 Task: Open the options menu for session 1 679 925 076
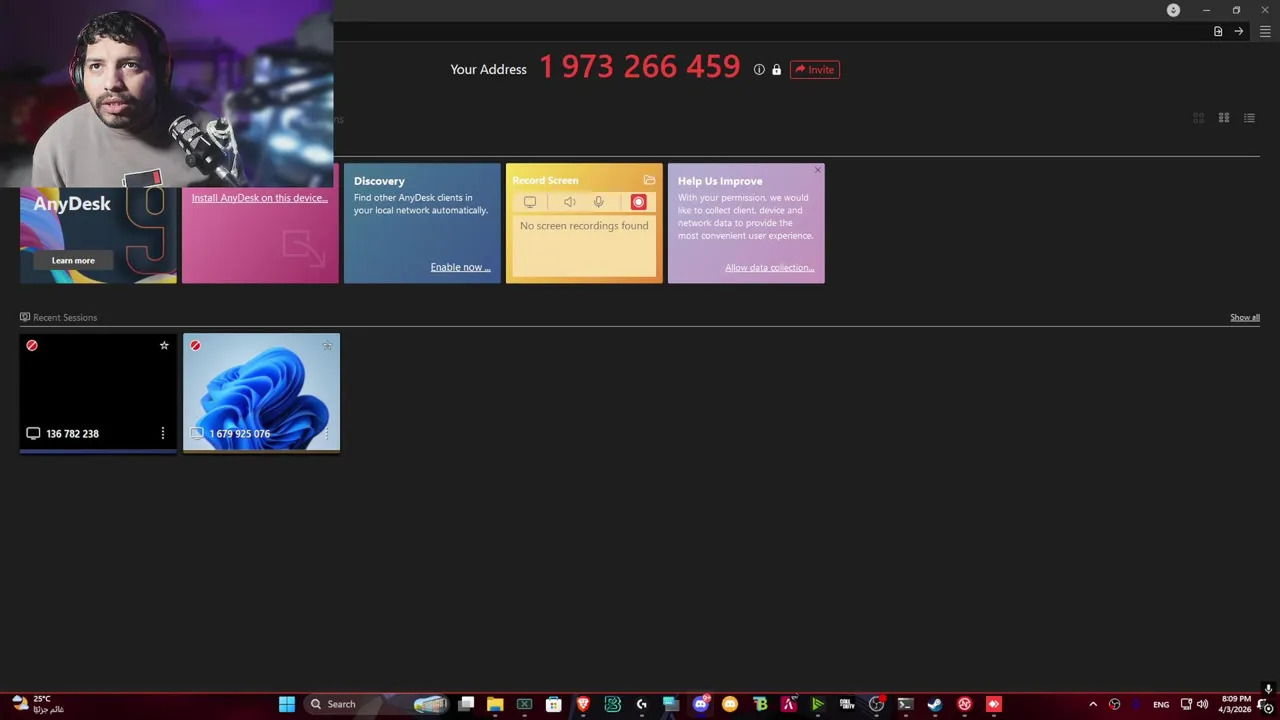click(326, 433)
